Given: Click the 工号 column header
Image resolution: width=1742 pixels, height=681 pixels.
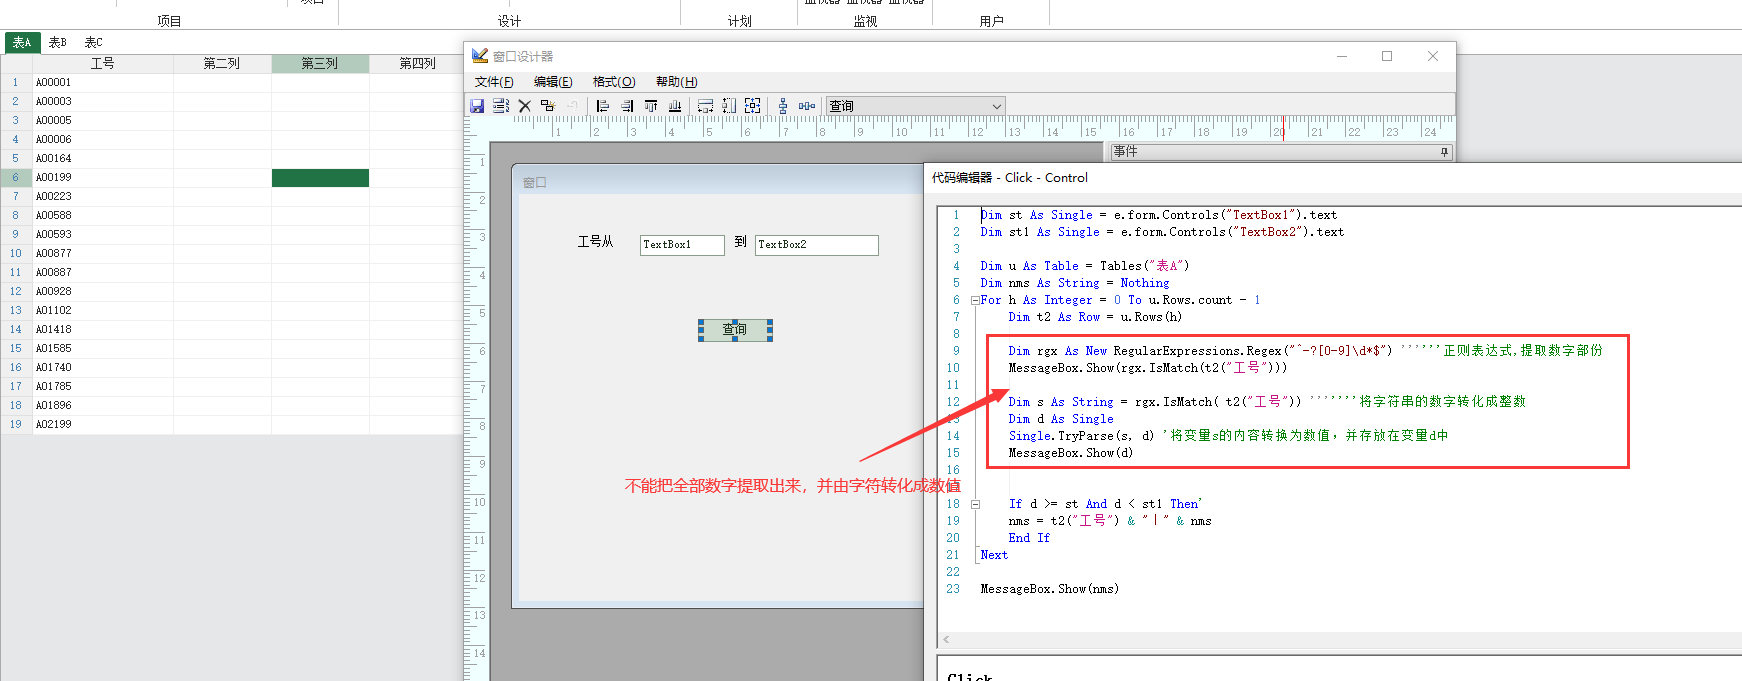Looking at the screenshot, I should click(x=102, y=63).
